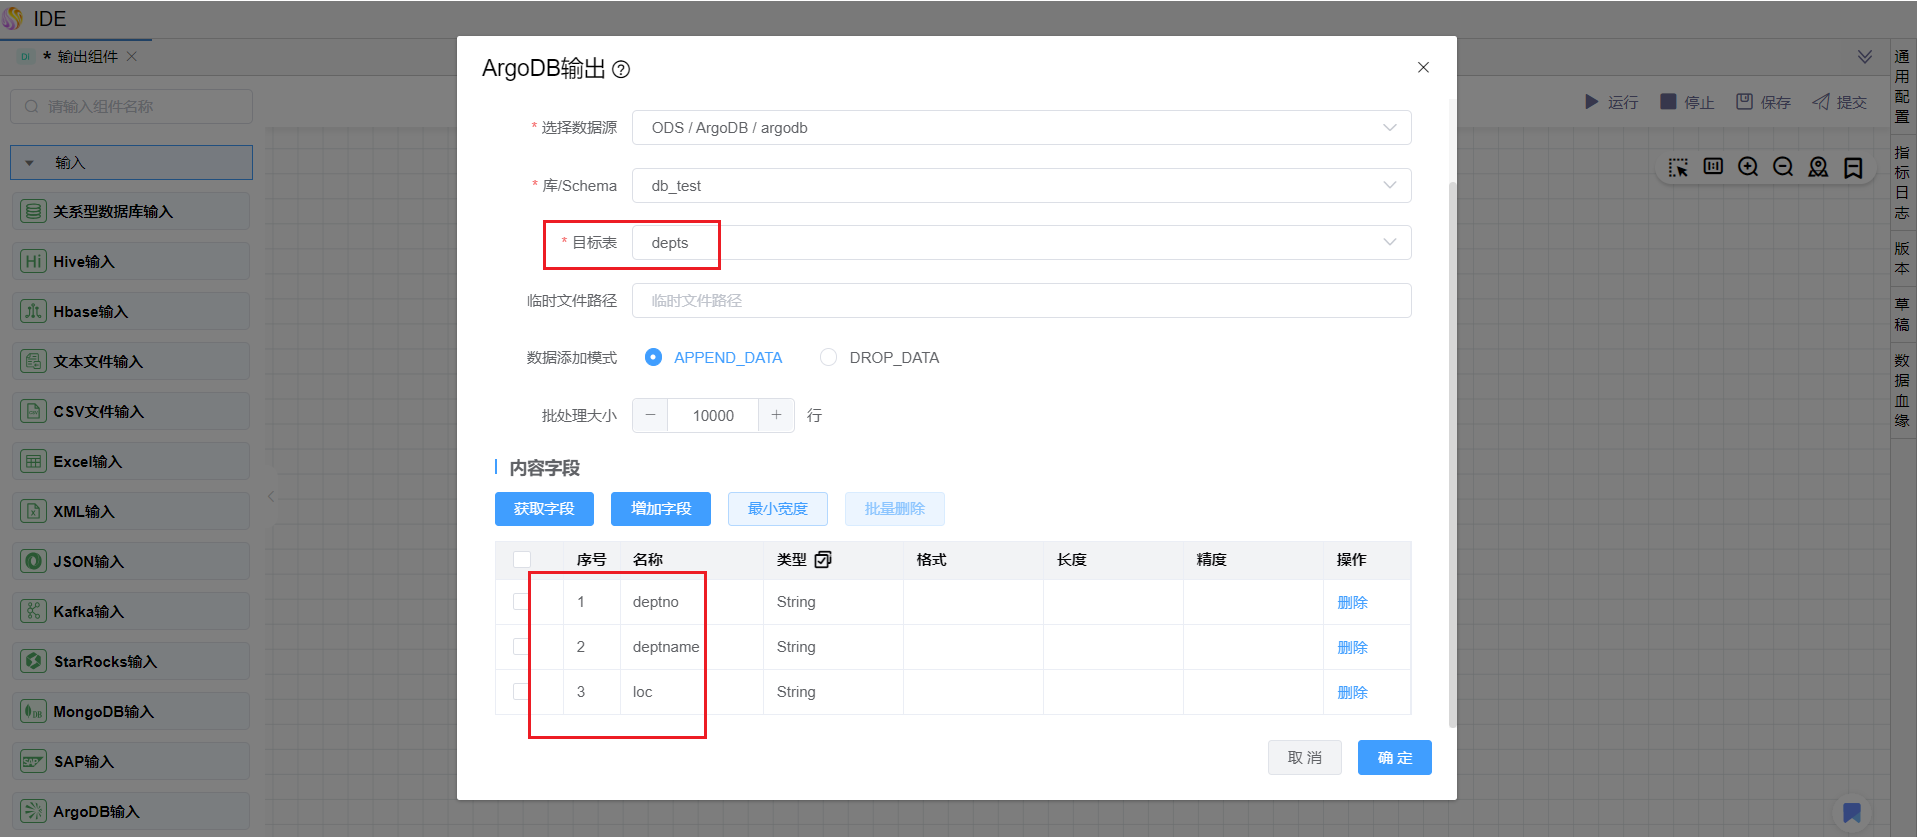Decrease batch size with the minus button
Viewport: 1917px width, 837px height.
coord(650,415)
